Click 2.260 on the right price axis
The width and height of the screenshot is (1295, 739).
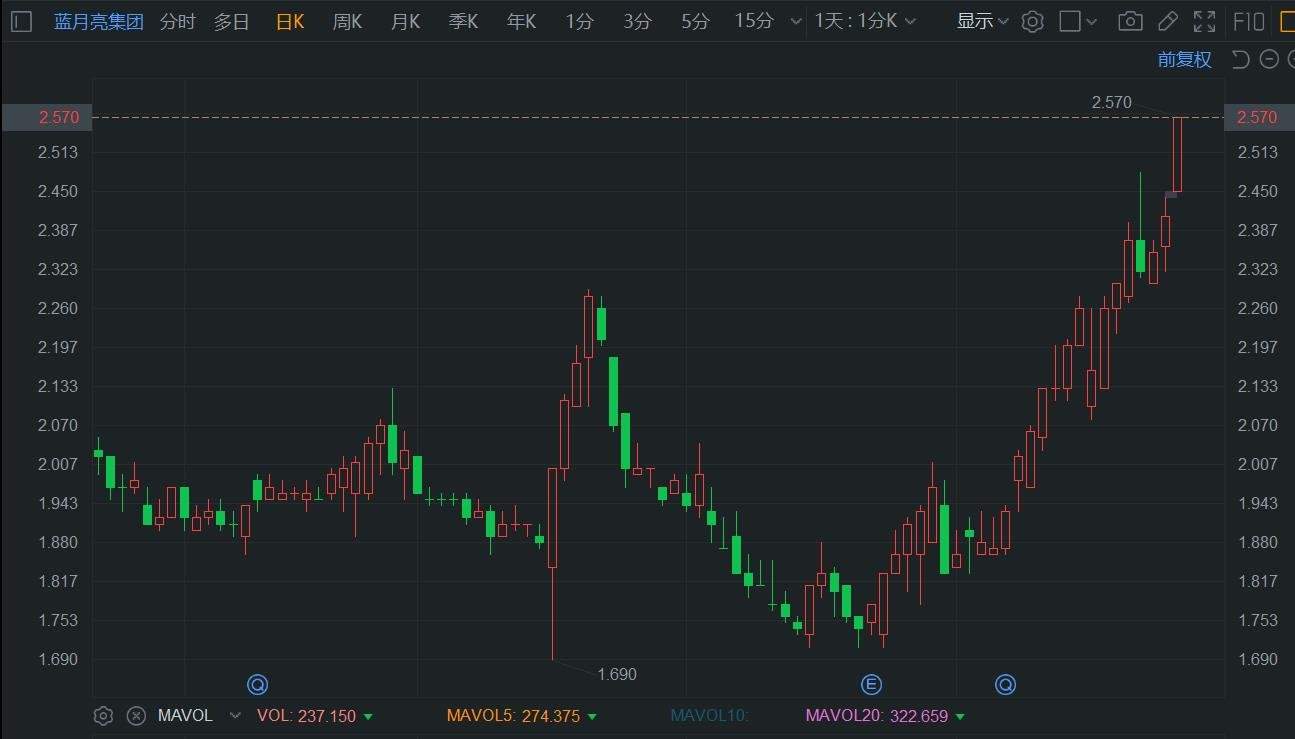1257,308
